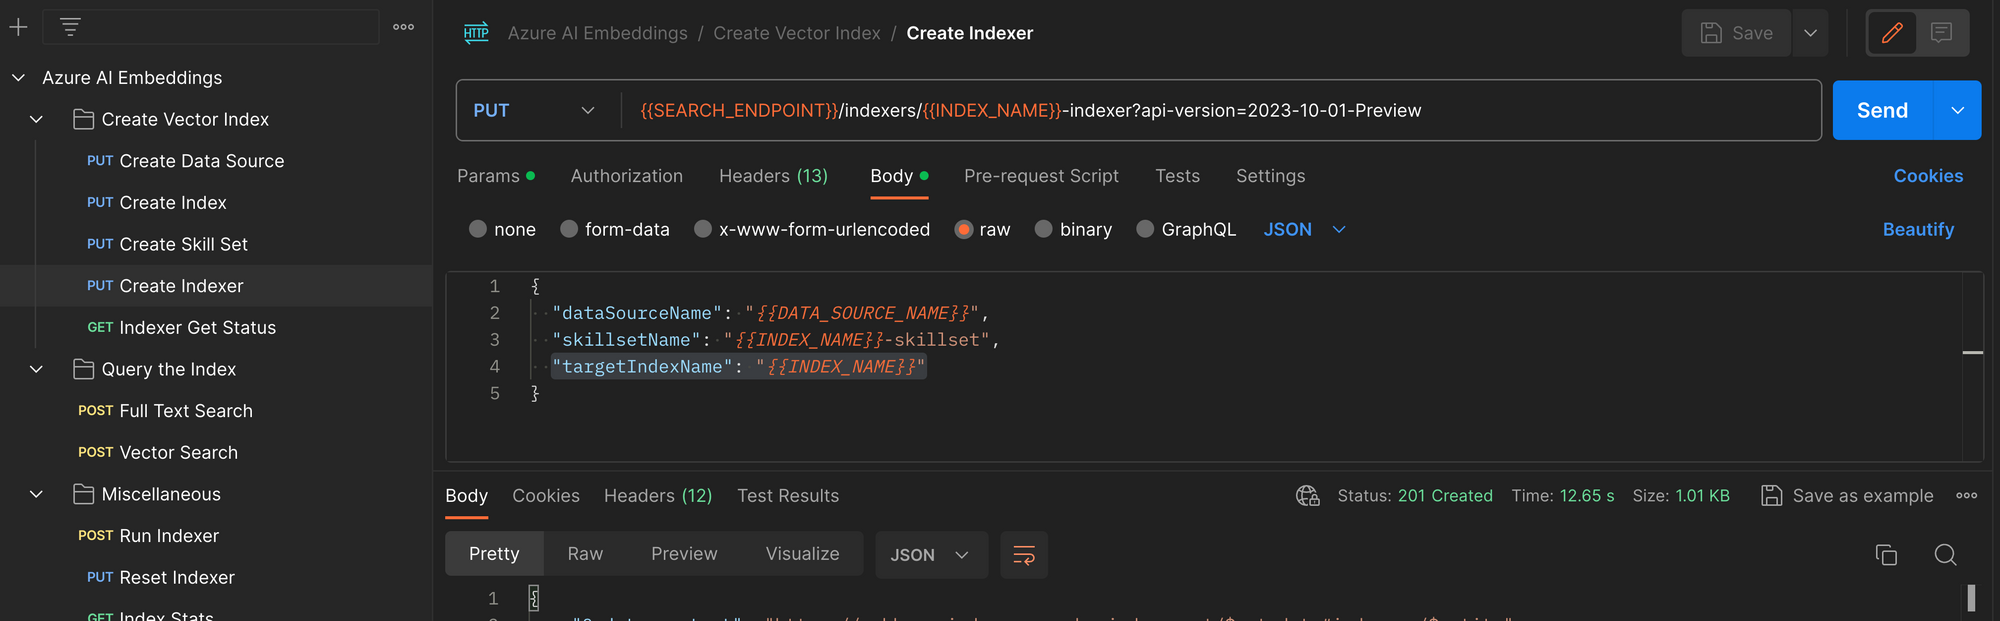Click the pencil edit mode icon
This screenshot has width=2000, height=621.
(x=1892, y=33)
